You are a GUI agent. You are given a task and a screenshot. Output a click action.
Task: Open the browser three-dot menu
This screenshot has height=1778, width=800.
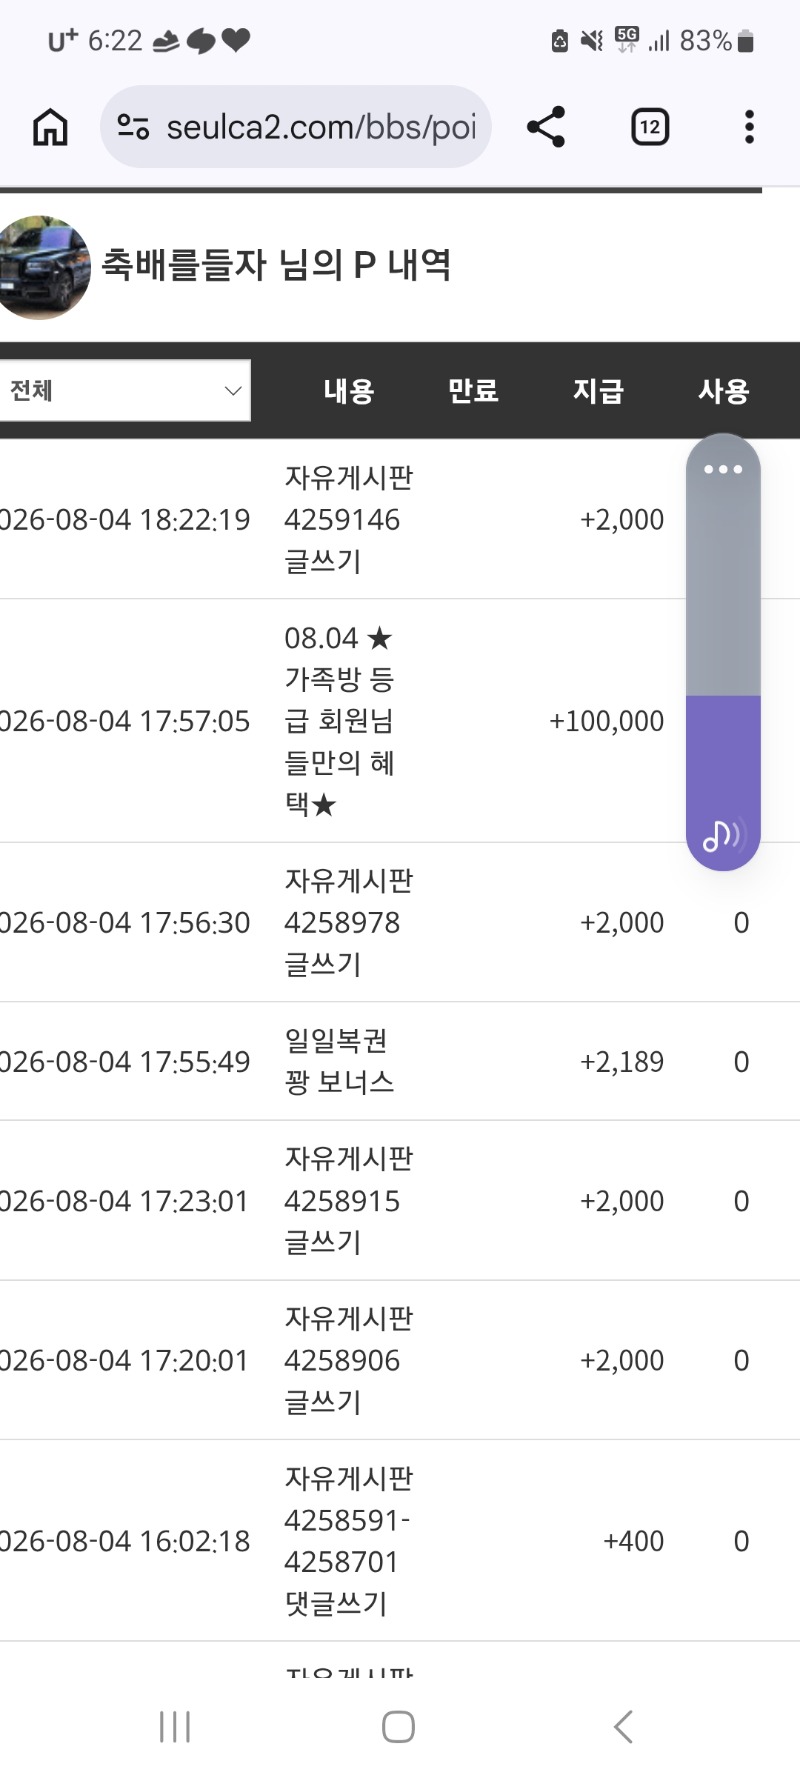point(749,127)
